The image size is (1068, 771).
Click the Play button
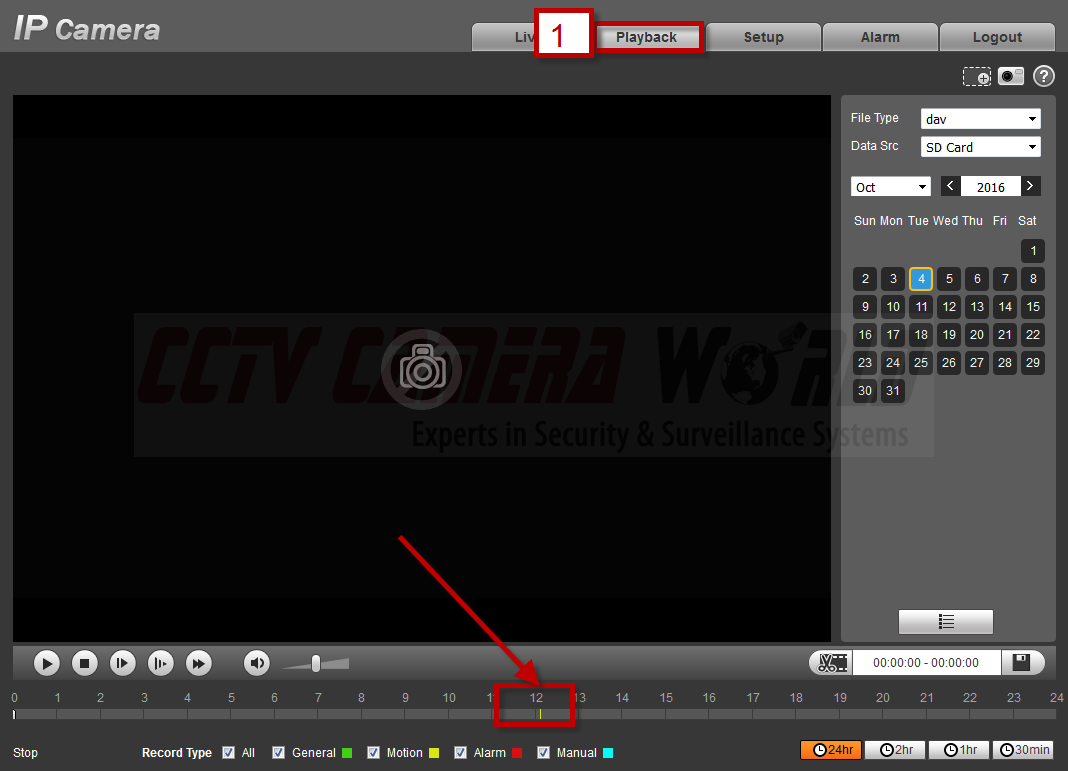[x=47, y=662]
